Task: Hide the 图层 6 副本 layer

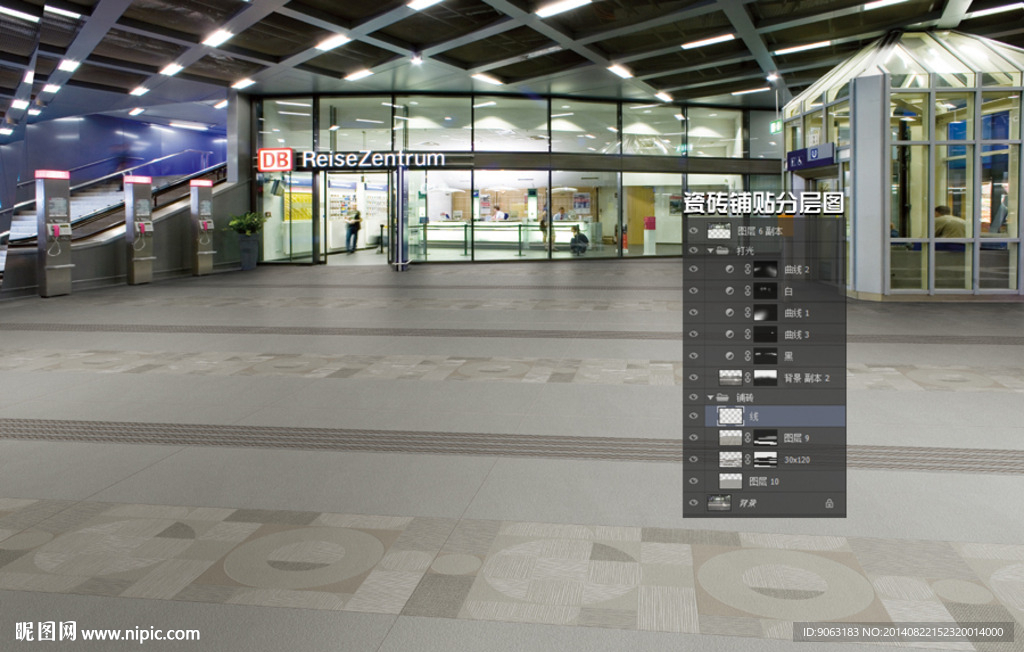Action: click(x=693, y=231)
